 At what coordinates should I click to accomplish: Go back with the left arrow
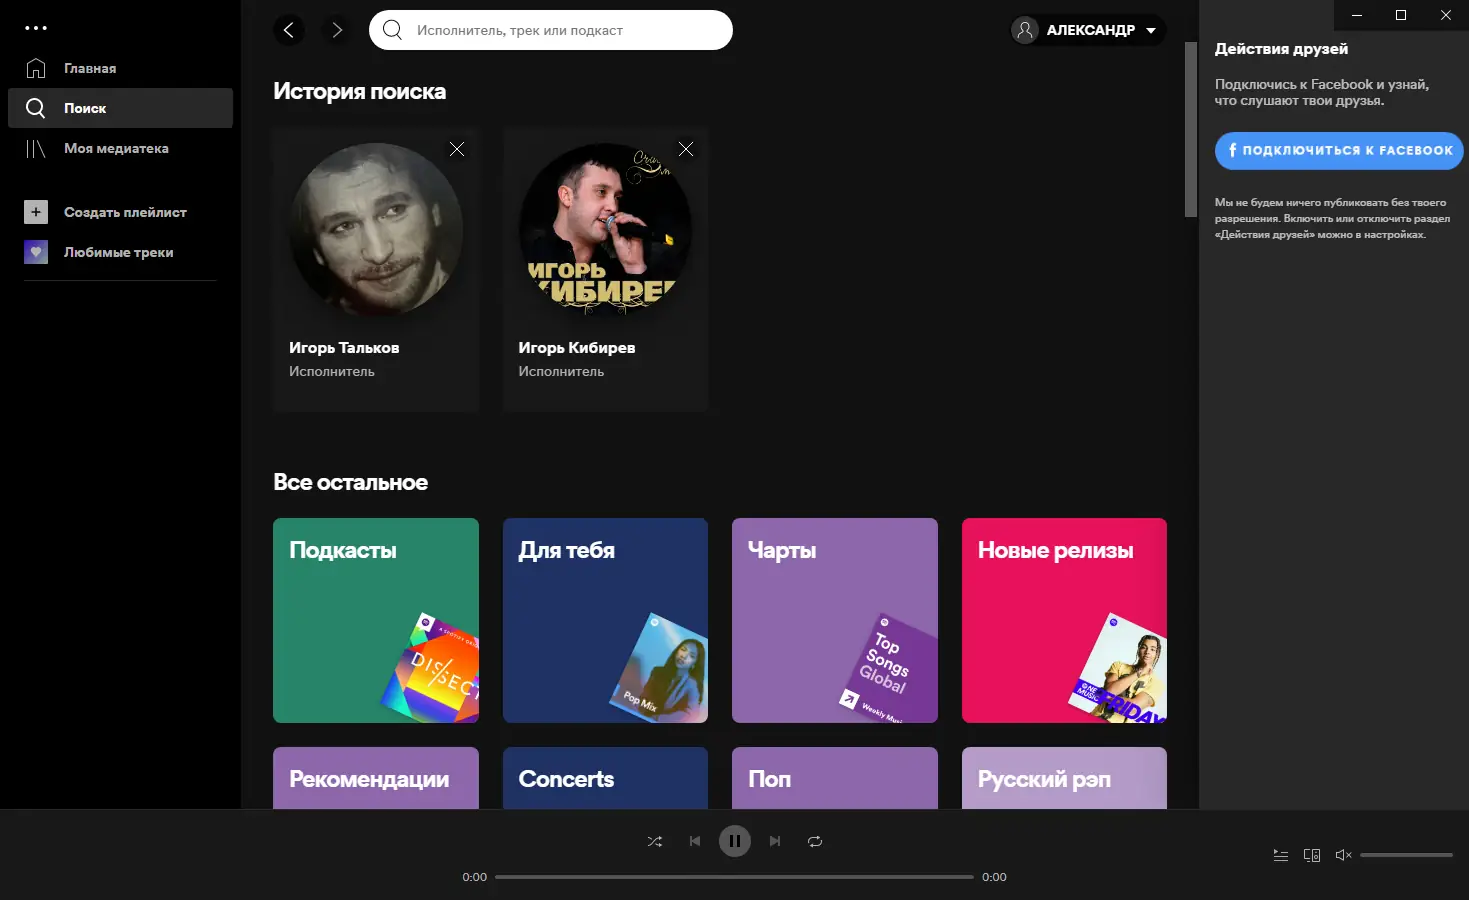(x=289, y=30)
